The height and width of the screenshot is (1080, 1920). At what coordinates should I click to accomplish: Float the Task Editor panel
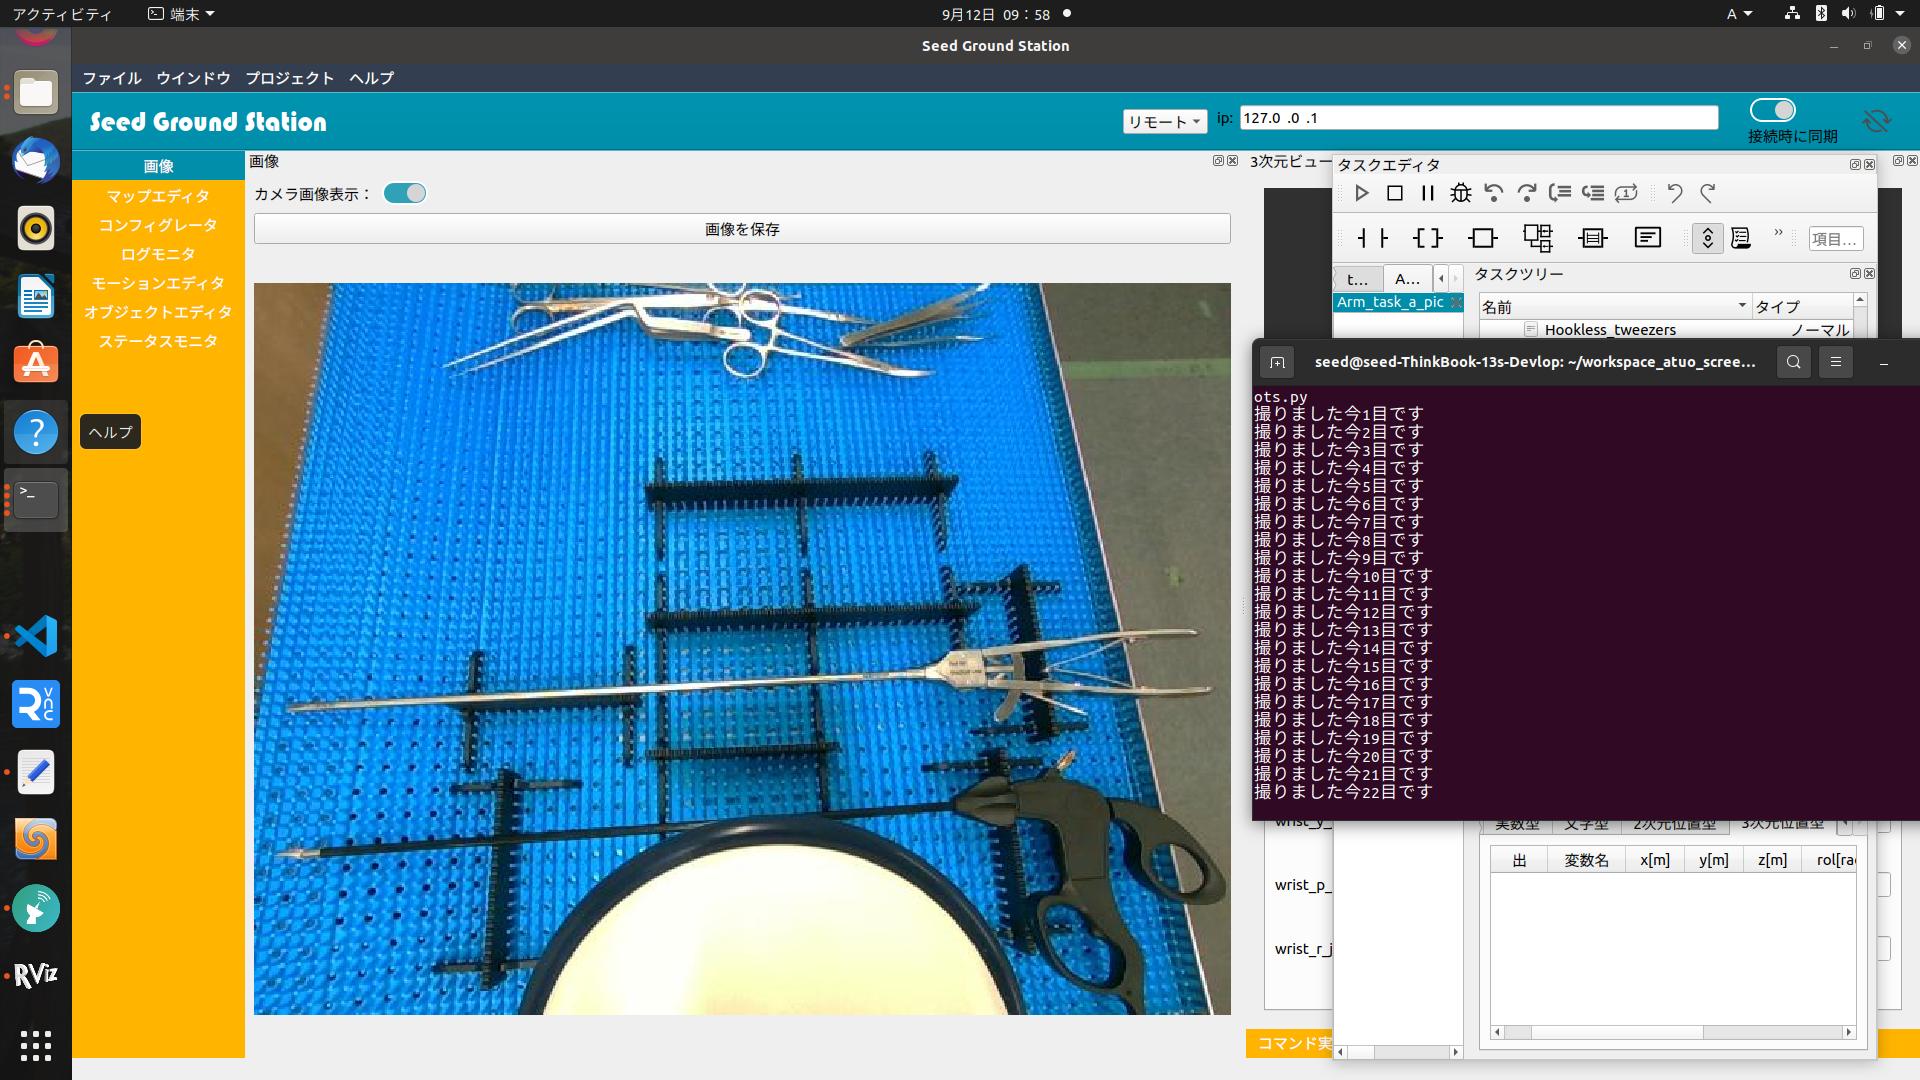[x=1855, y=165]
